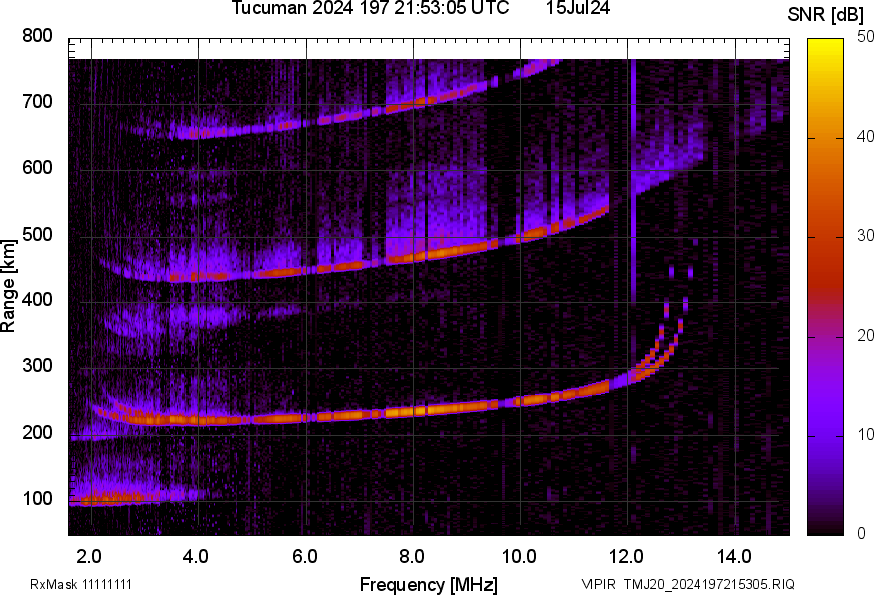Click frequency tick label 6.0
The image size is (874, 595).
[304, 556]
